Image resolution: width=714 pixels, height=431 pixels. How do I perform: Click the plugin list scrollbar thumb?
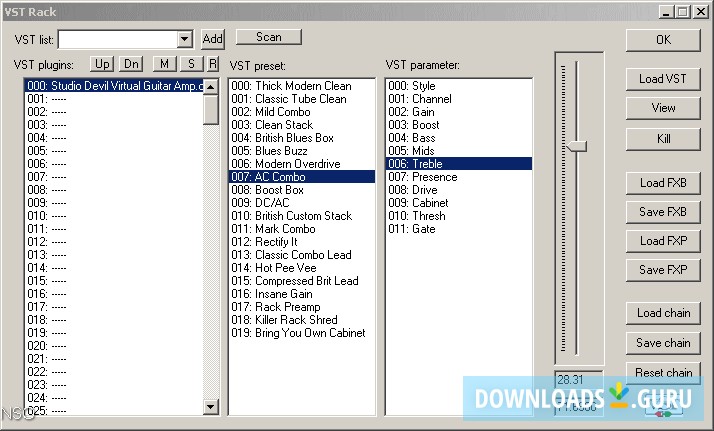click(211, 109)
